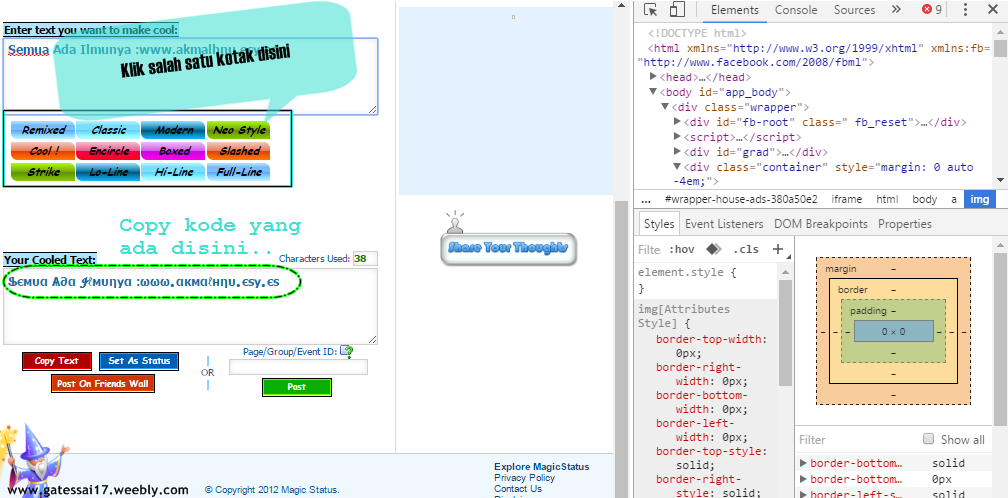Apply the Boxed text style
The height and width of the screenshot is (498, 1008).
174,151
